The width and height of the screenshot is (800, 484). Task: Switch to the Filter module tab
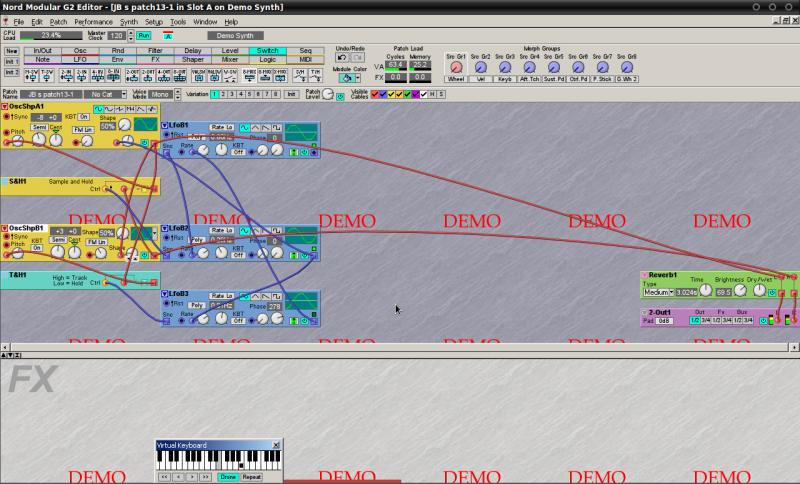point(155,50)
